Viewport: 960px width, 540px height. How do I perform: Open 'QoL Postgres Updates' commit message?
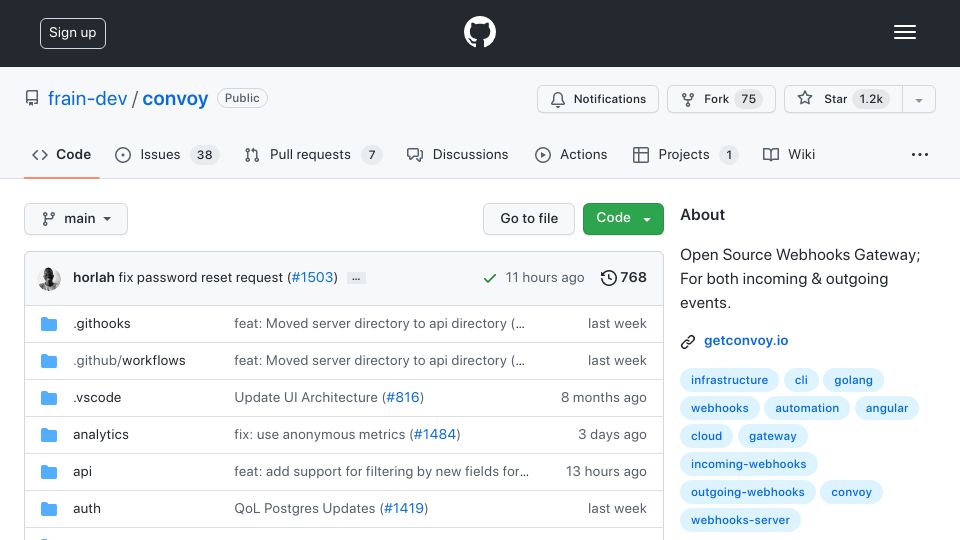coord(304,508)
